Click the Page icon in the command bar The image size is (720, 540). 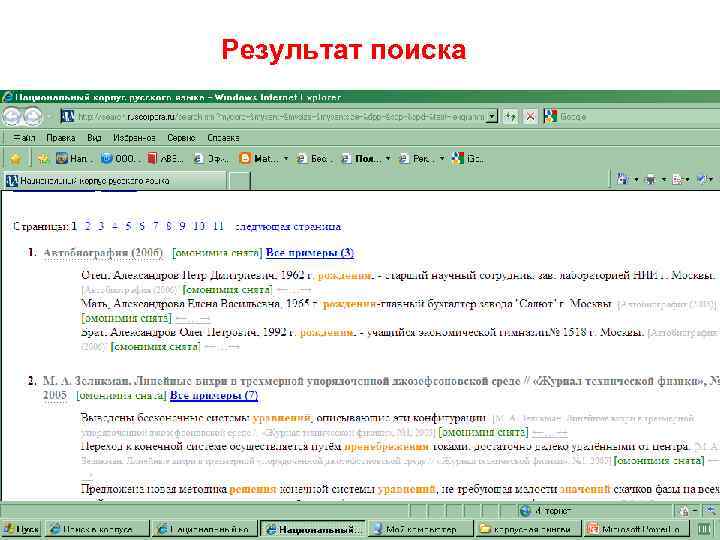tap(677, 180)
